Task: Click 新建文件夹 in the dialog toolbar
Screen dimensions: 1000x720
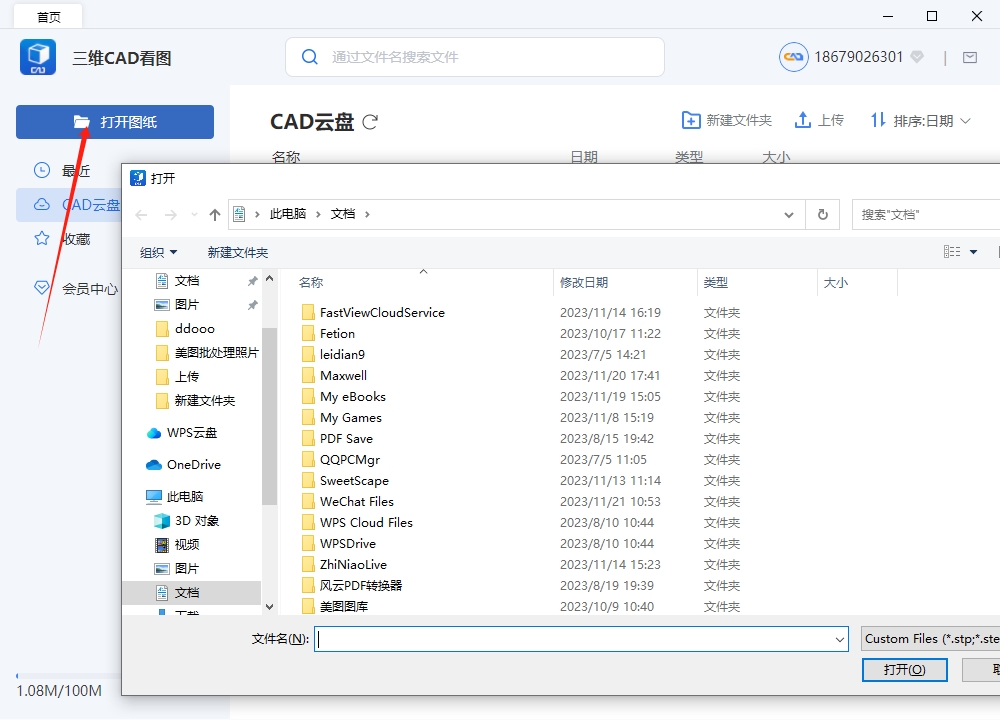Action: [x=237, y=252]
